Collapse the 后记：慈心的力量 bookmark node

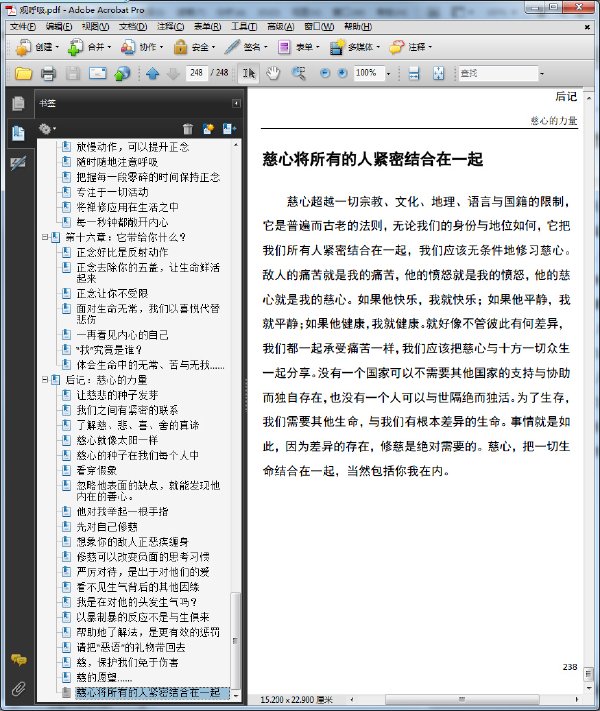point(45,380)
